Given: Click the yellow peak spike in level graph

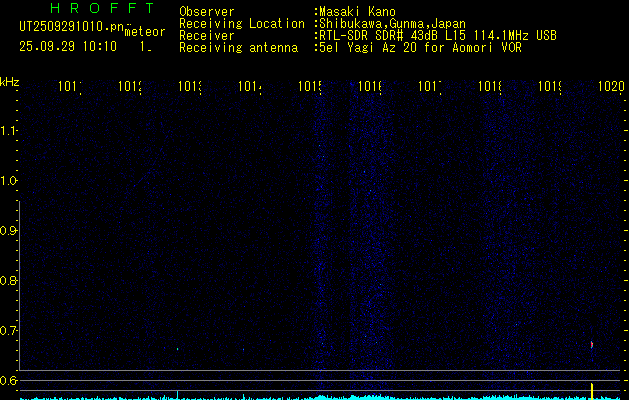Looking at the screenshot, I should [x=592, y=391].
